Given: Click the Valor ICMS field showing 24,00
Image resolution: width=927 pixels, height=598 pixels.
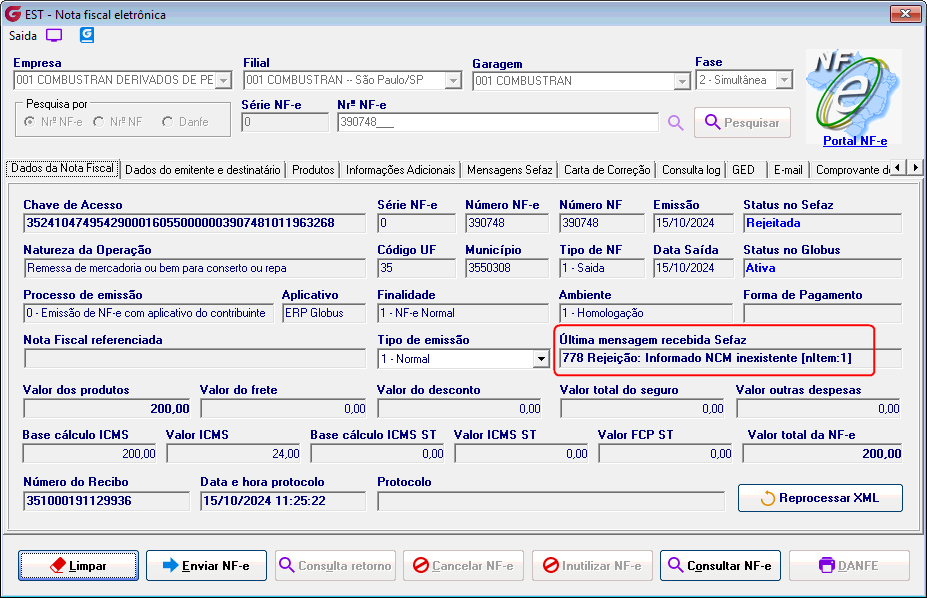Looking at the screenshot, I should (x=234, y=454).
